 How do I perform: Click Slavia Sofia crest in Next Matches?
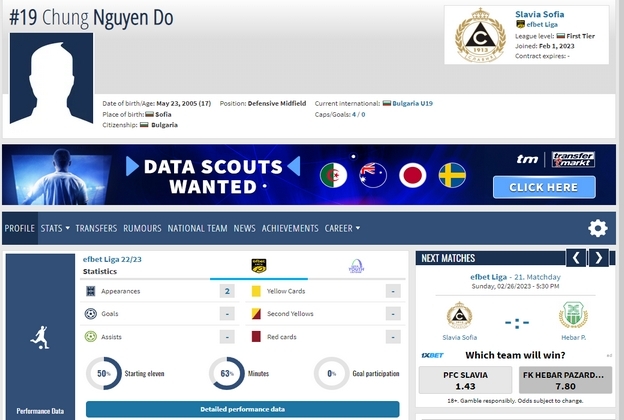click(x=459, y=315)
